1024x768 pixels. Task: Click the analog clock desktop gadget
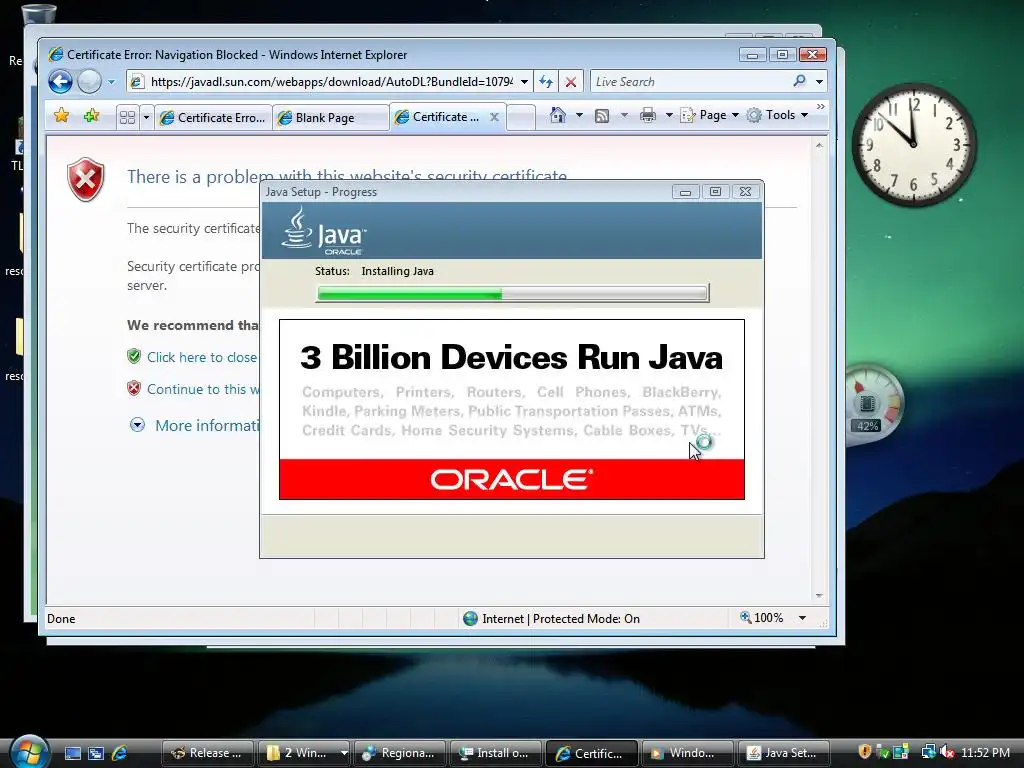[x=914, y=144]
